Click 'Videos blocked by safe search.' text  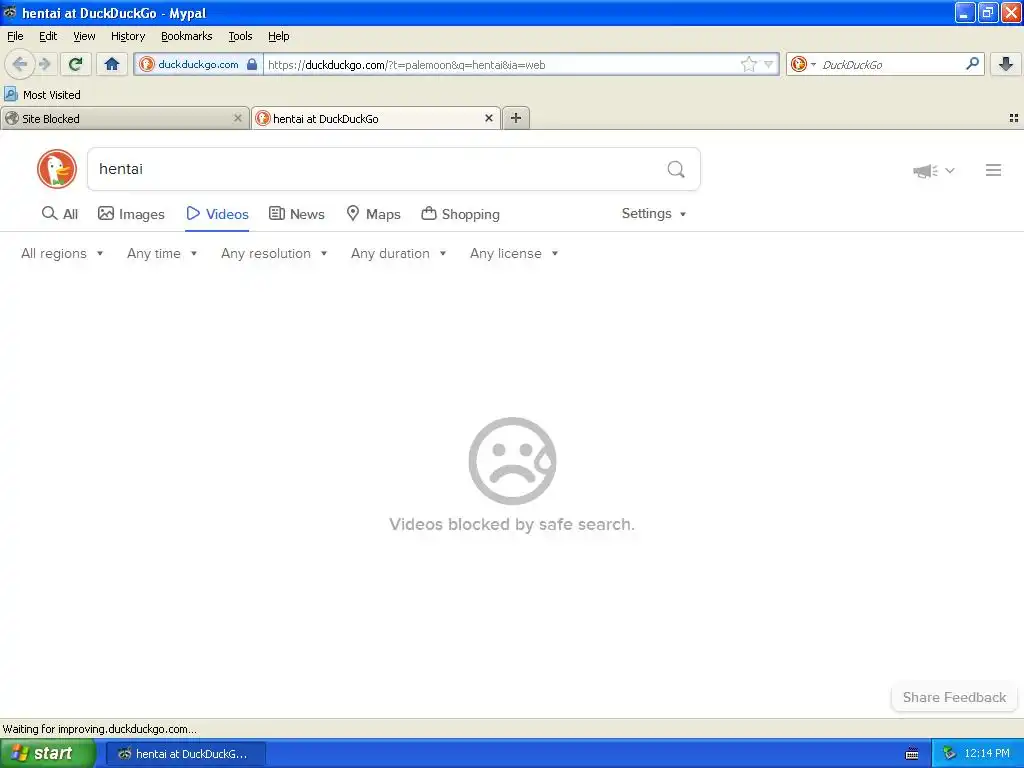click(x=512, y=524)
